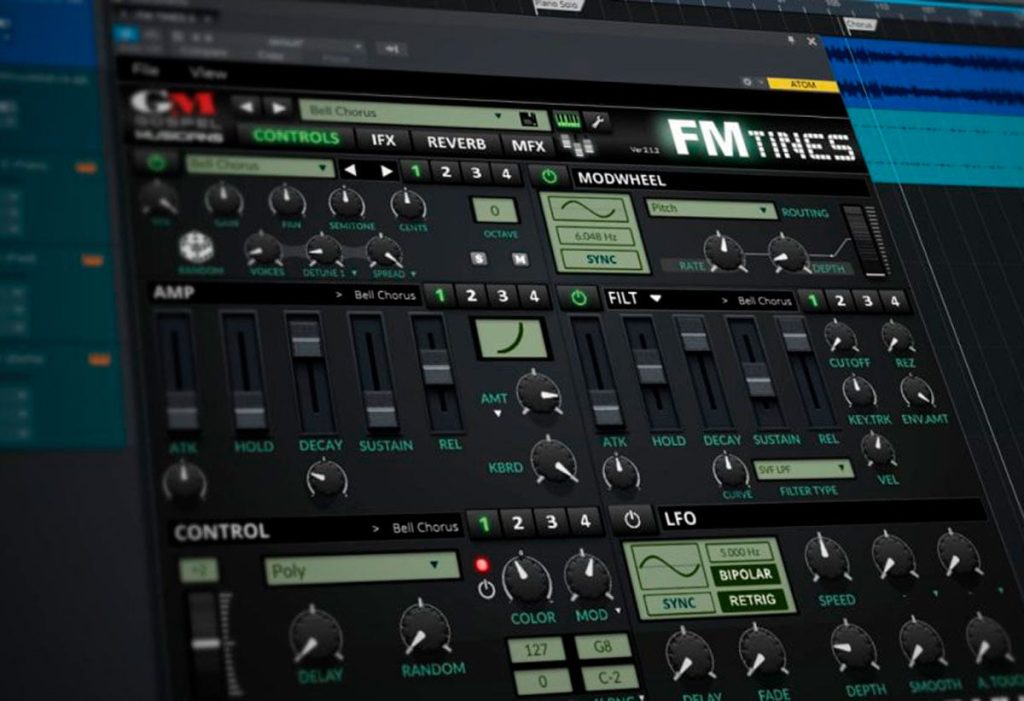Click the KBRD knob
1024x701 pixels.
554,460
